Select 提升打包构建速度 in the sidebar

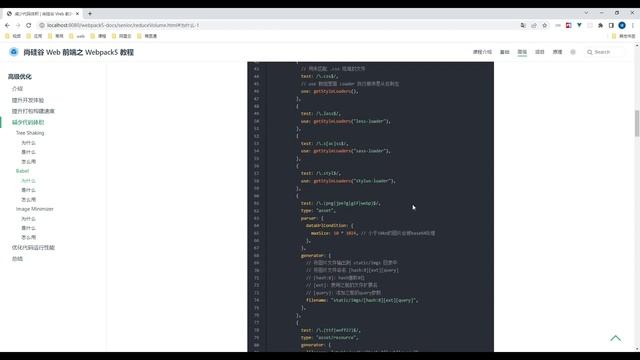(x=33, y=111)
